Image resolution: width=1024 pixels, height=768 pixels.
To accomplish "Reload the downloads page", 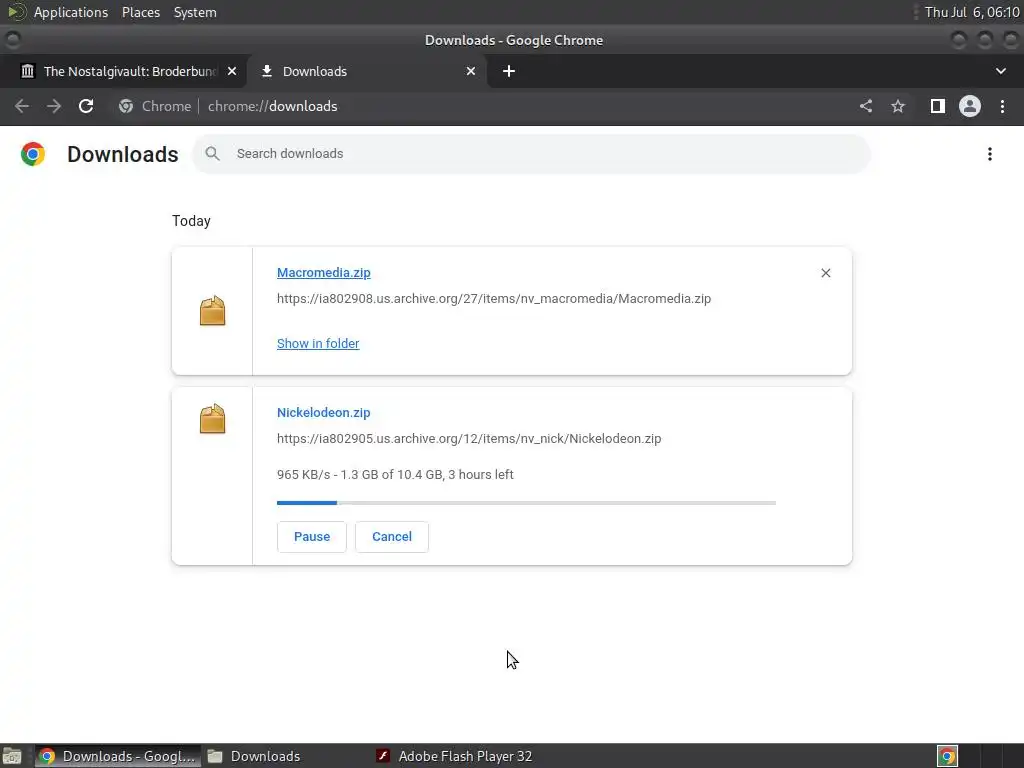I will [x=86, y=106].
